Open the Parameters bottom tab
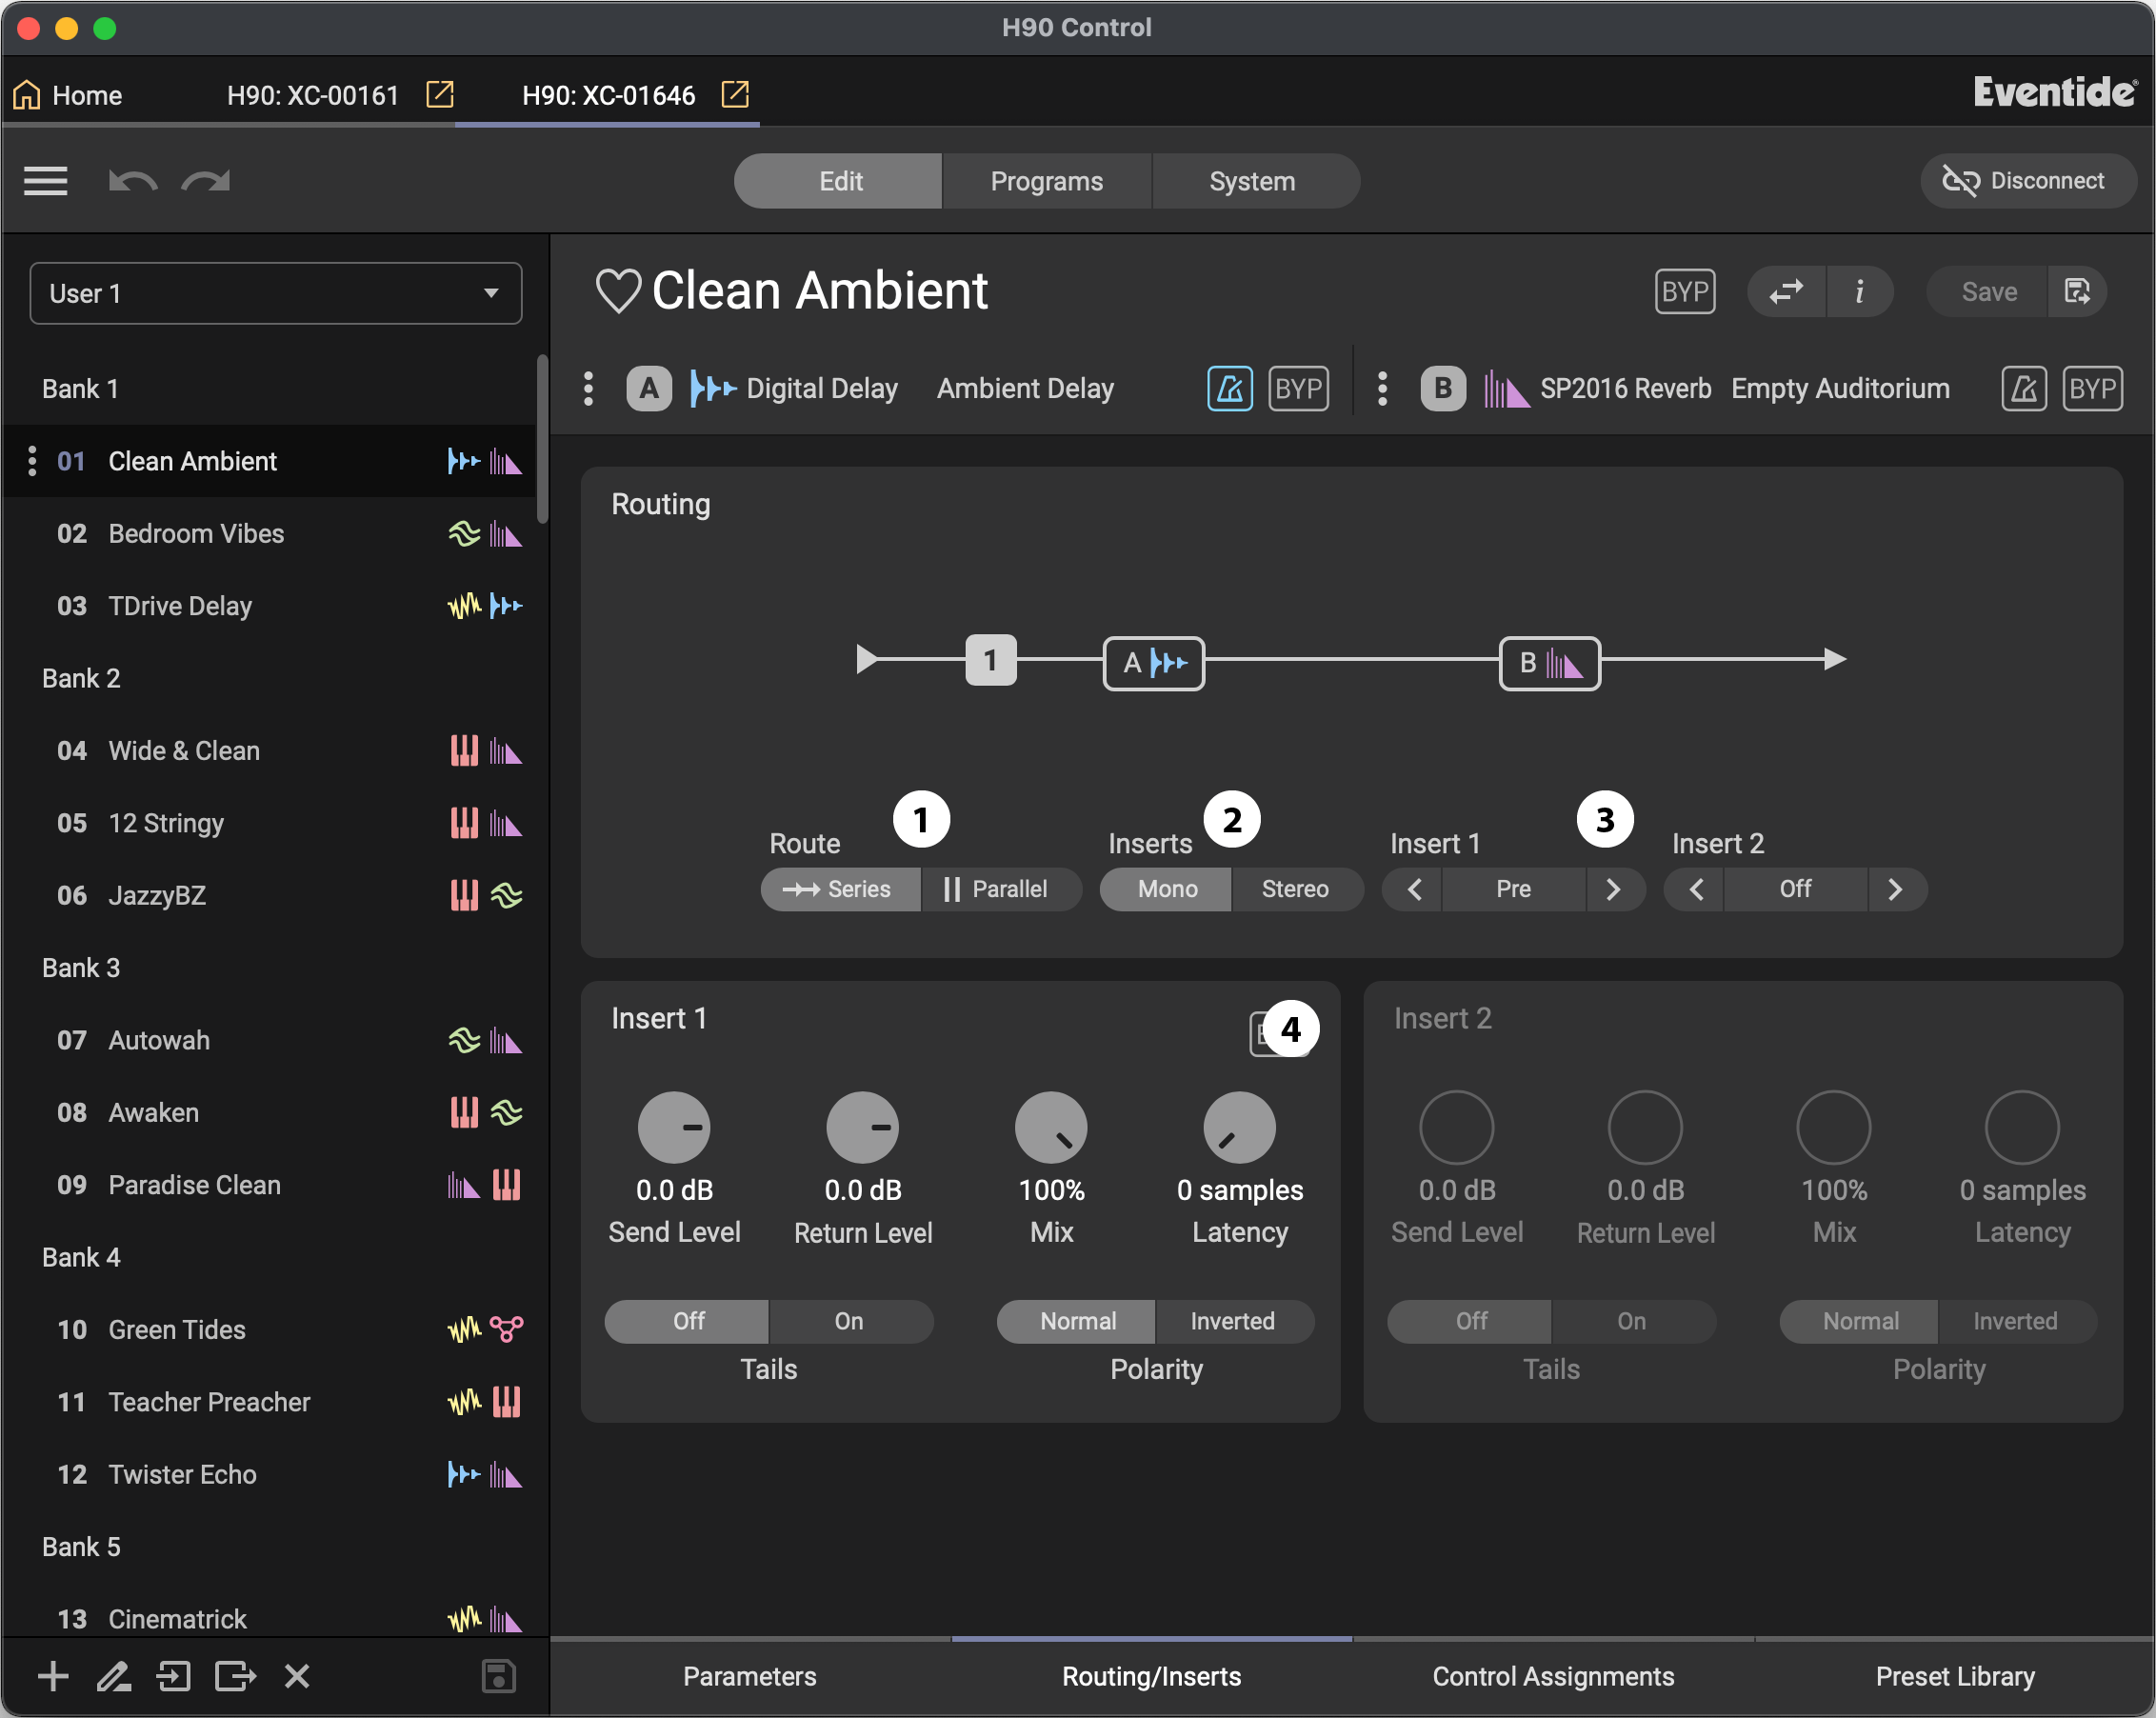Screen dimensions: 2156x1718 (750, 1676)
